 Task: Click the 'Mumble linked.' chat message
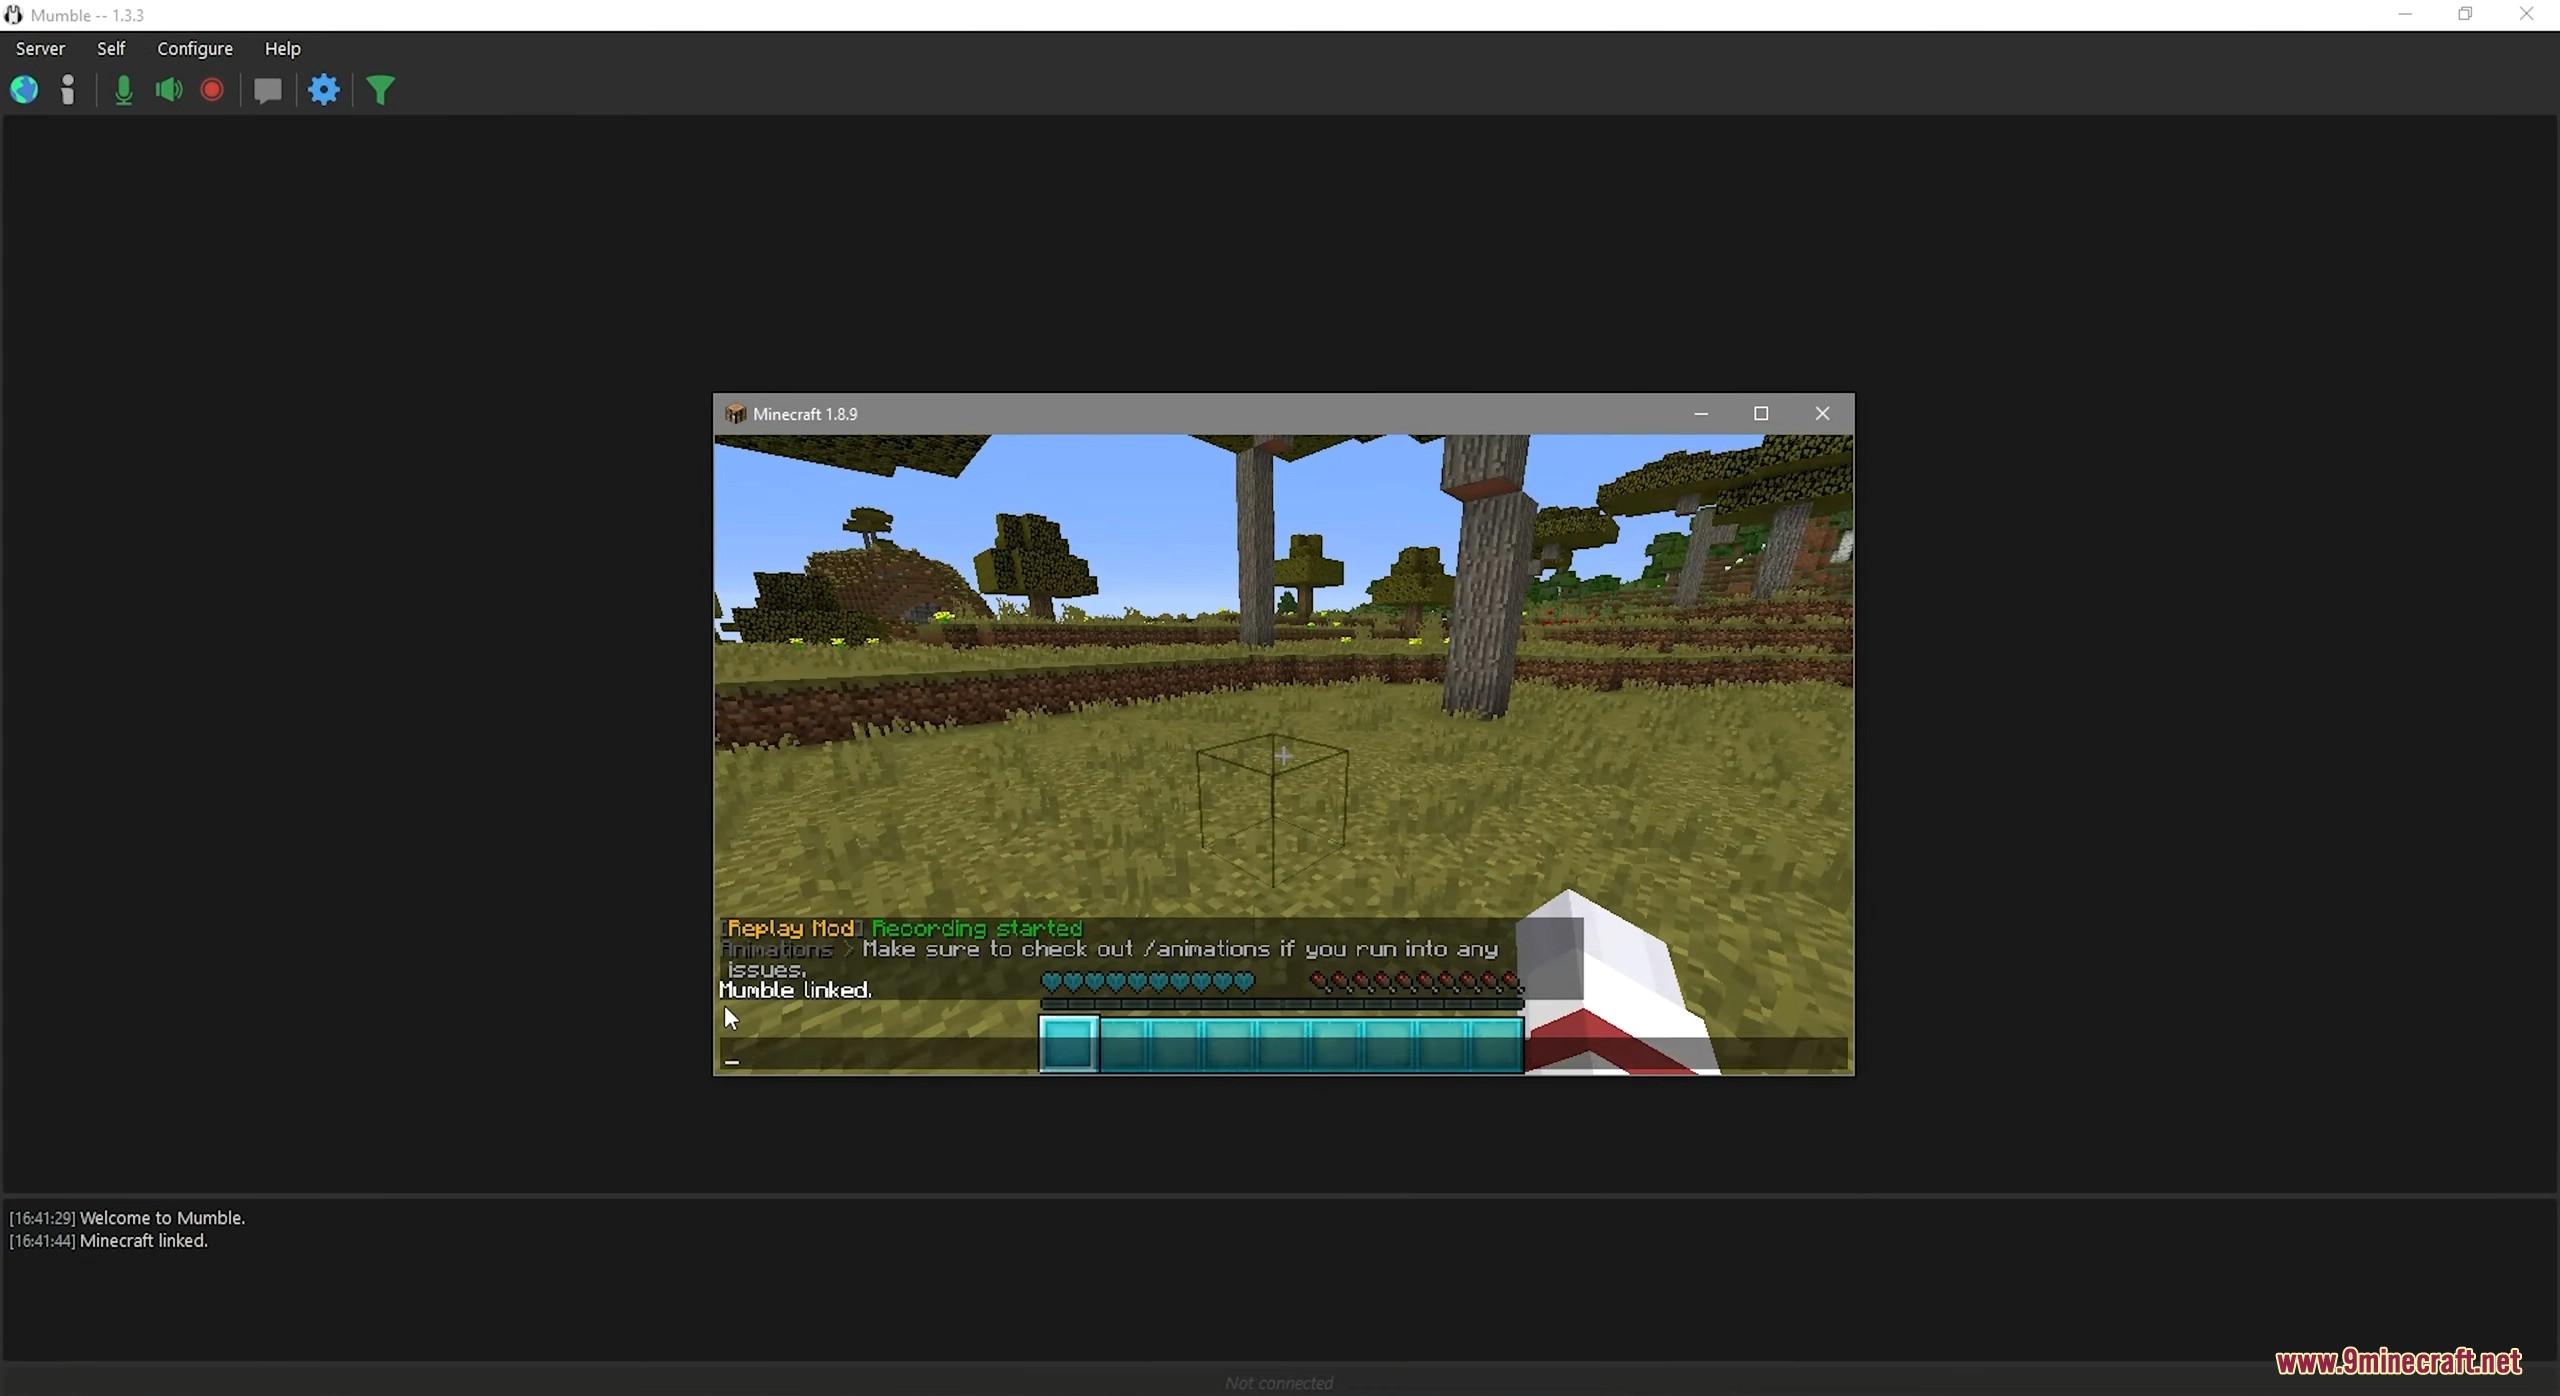coord(796,990)
